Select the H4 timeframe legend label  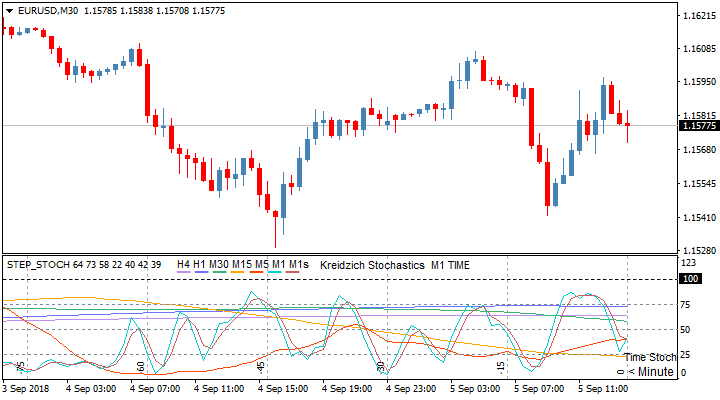pos(183,265)
